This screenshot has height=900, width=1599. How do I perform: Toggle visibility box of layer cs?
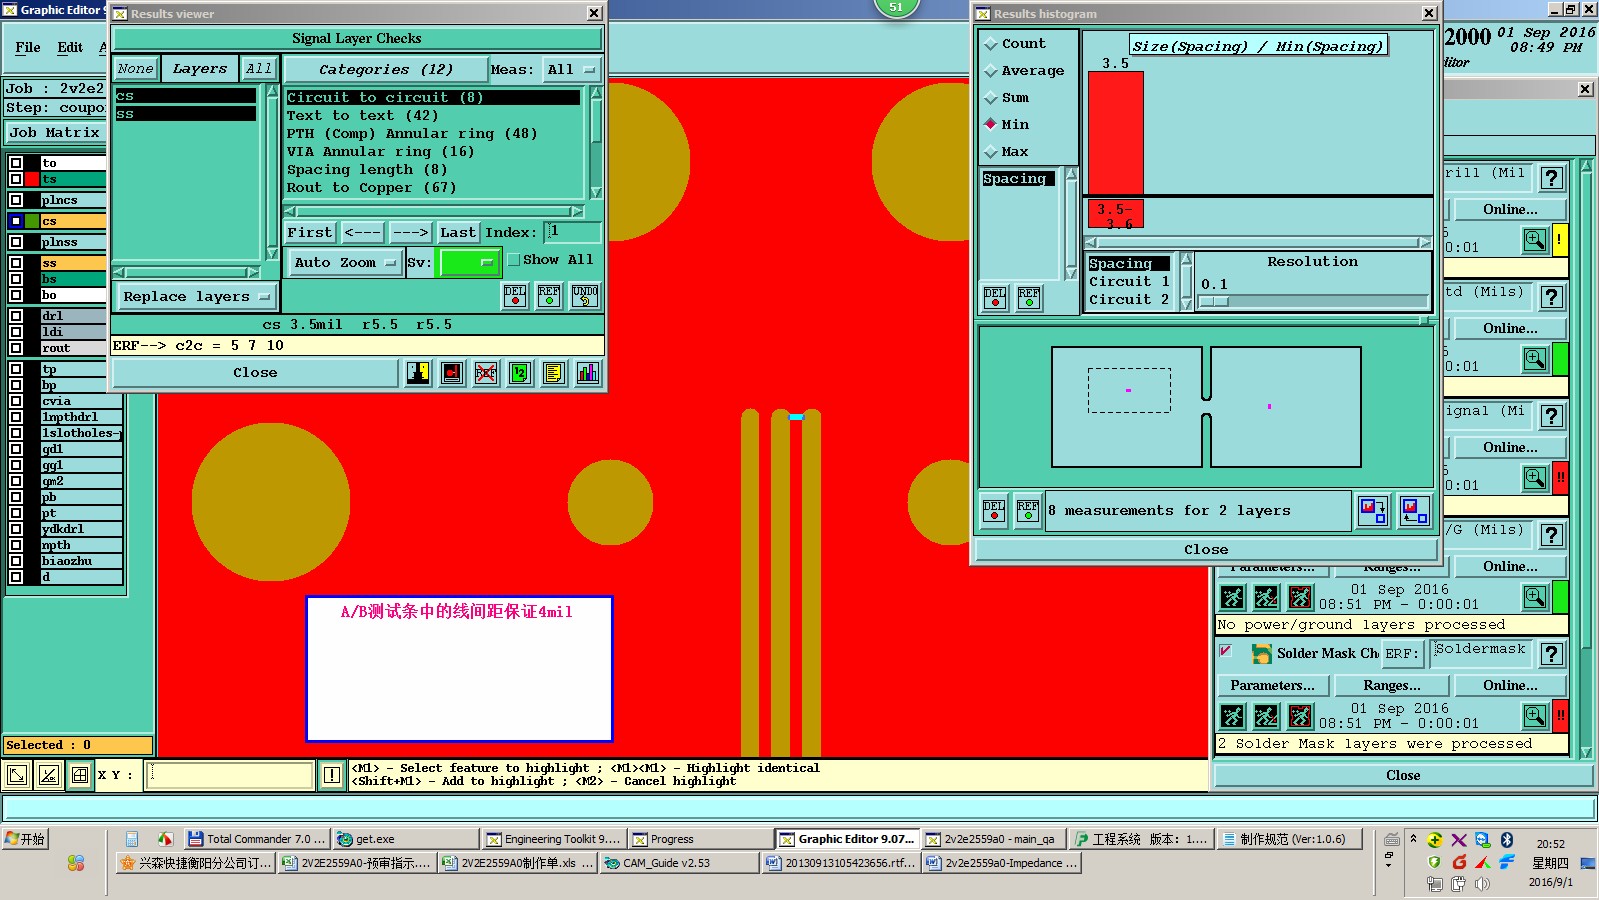(x=16, y=221)
